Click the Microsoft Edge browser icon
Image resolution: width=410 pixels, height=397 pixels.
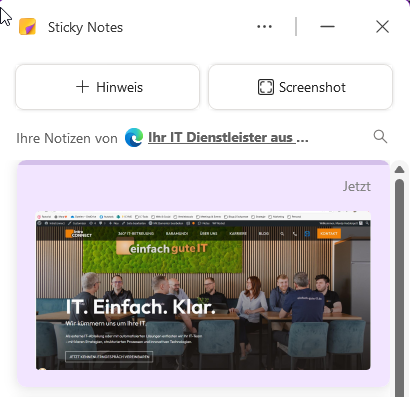click(x=134, y=137)
